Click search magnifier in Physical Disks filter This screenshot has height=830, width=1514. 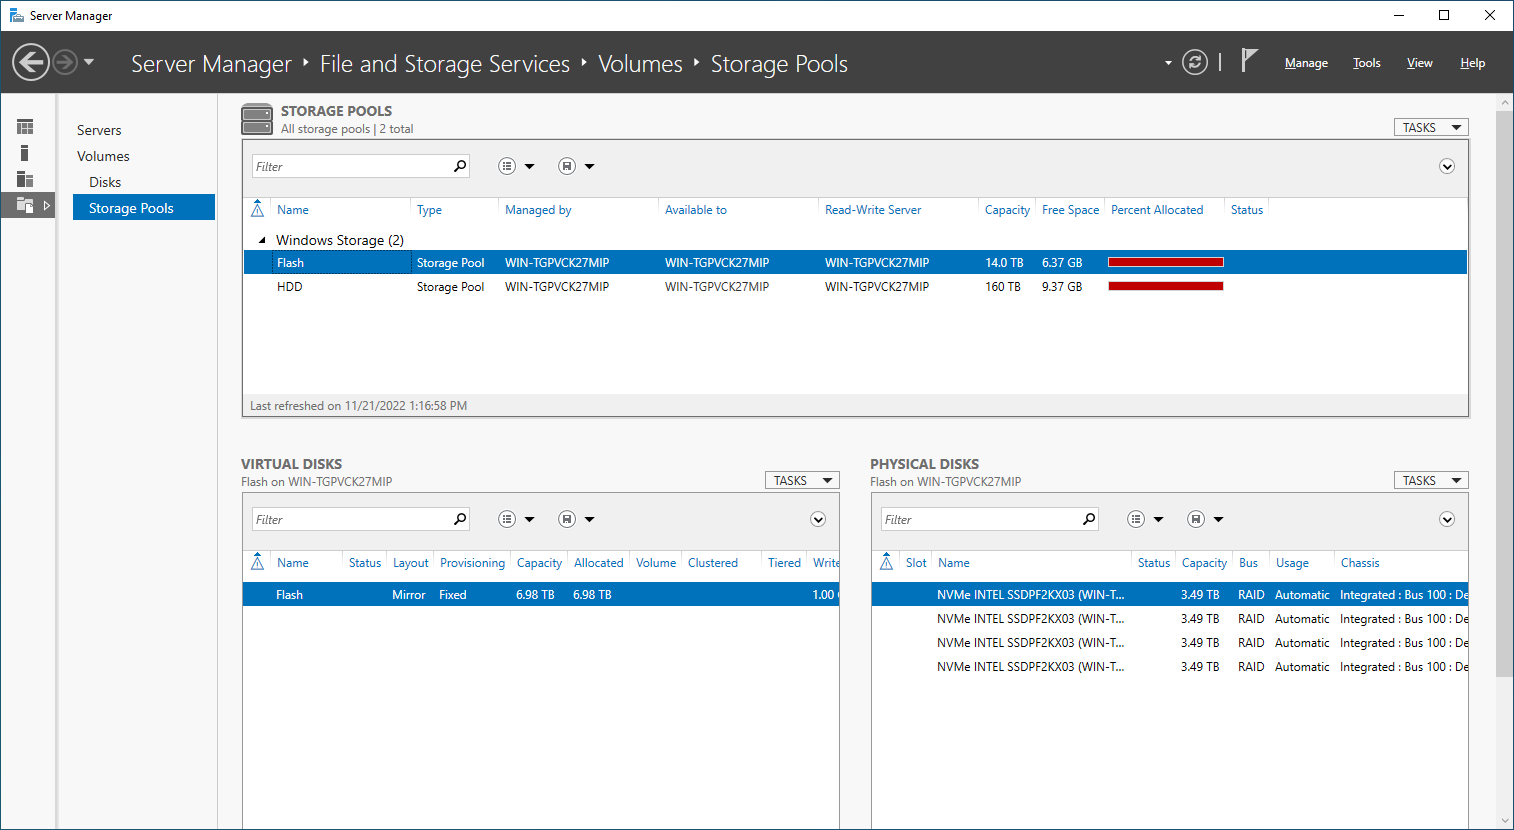click(1089, 519)
